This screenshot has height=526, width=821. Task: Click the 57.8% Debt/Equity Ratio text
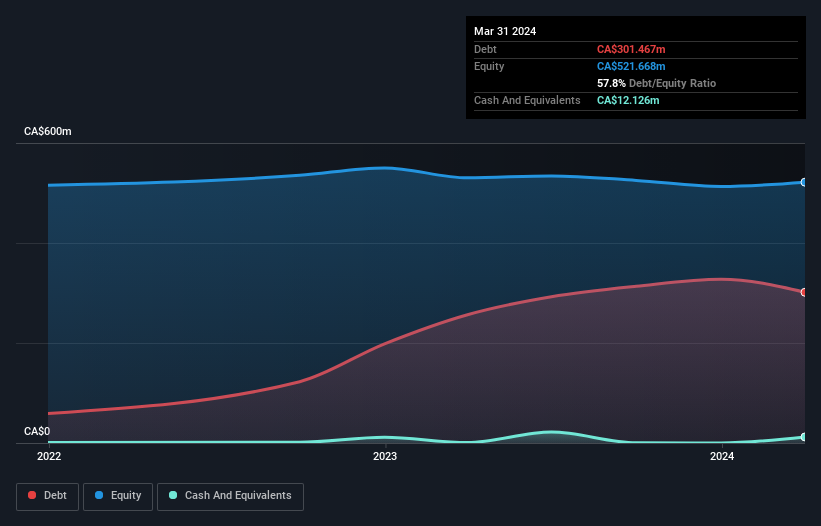(x=657, y=83)
